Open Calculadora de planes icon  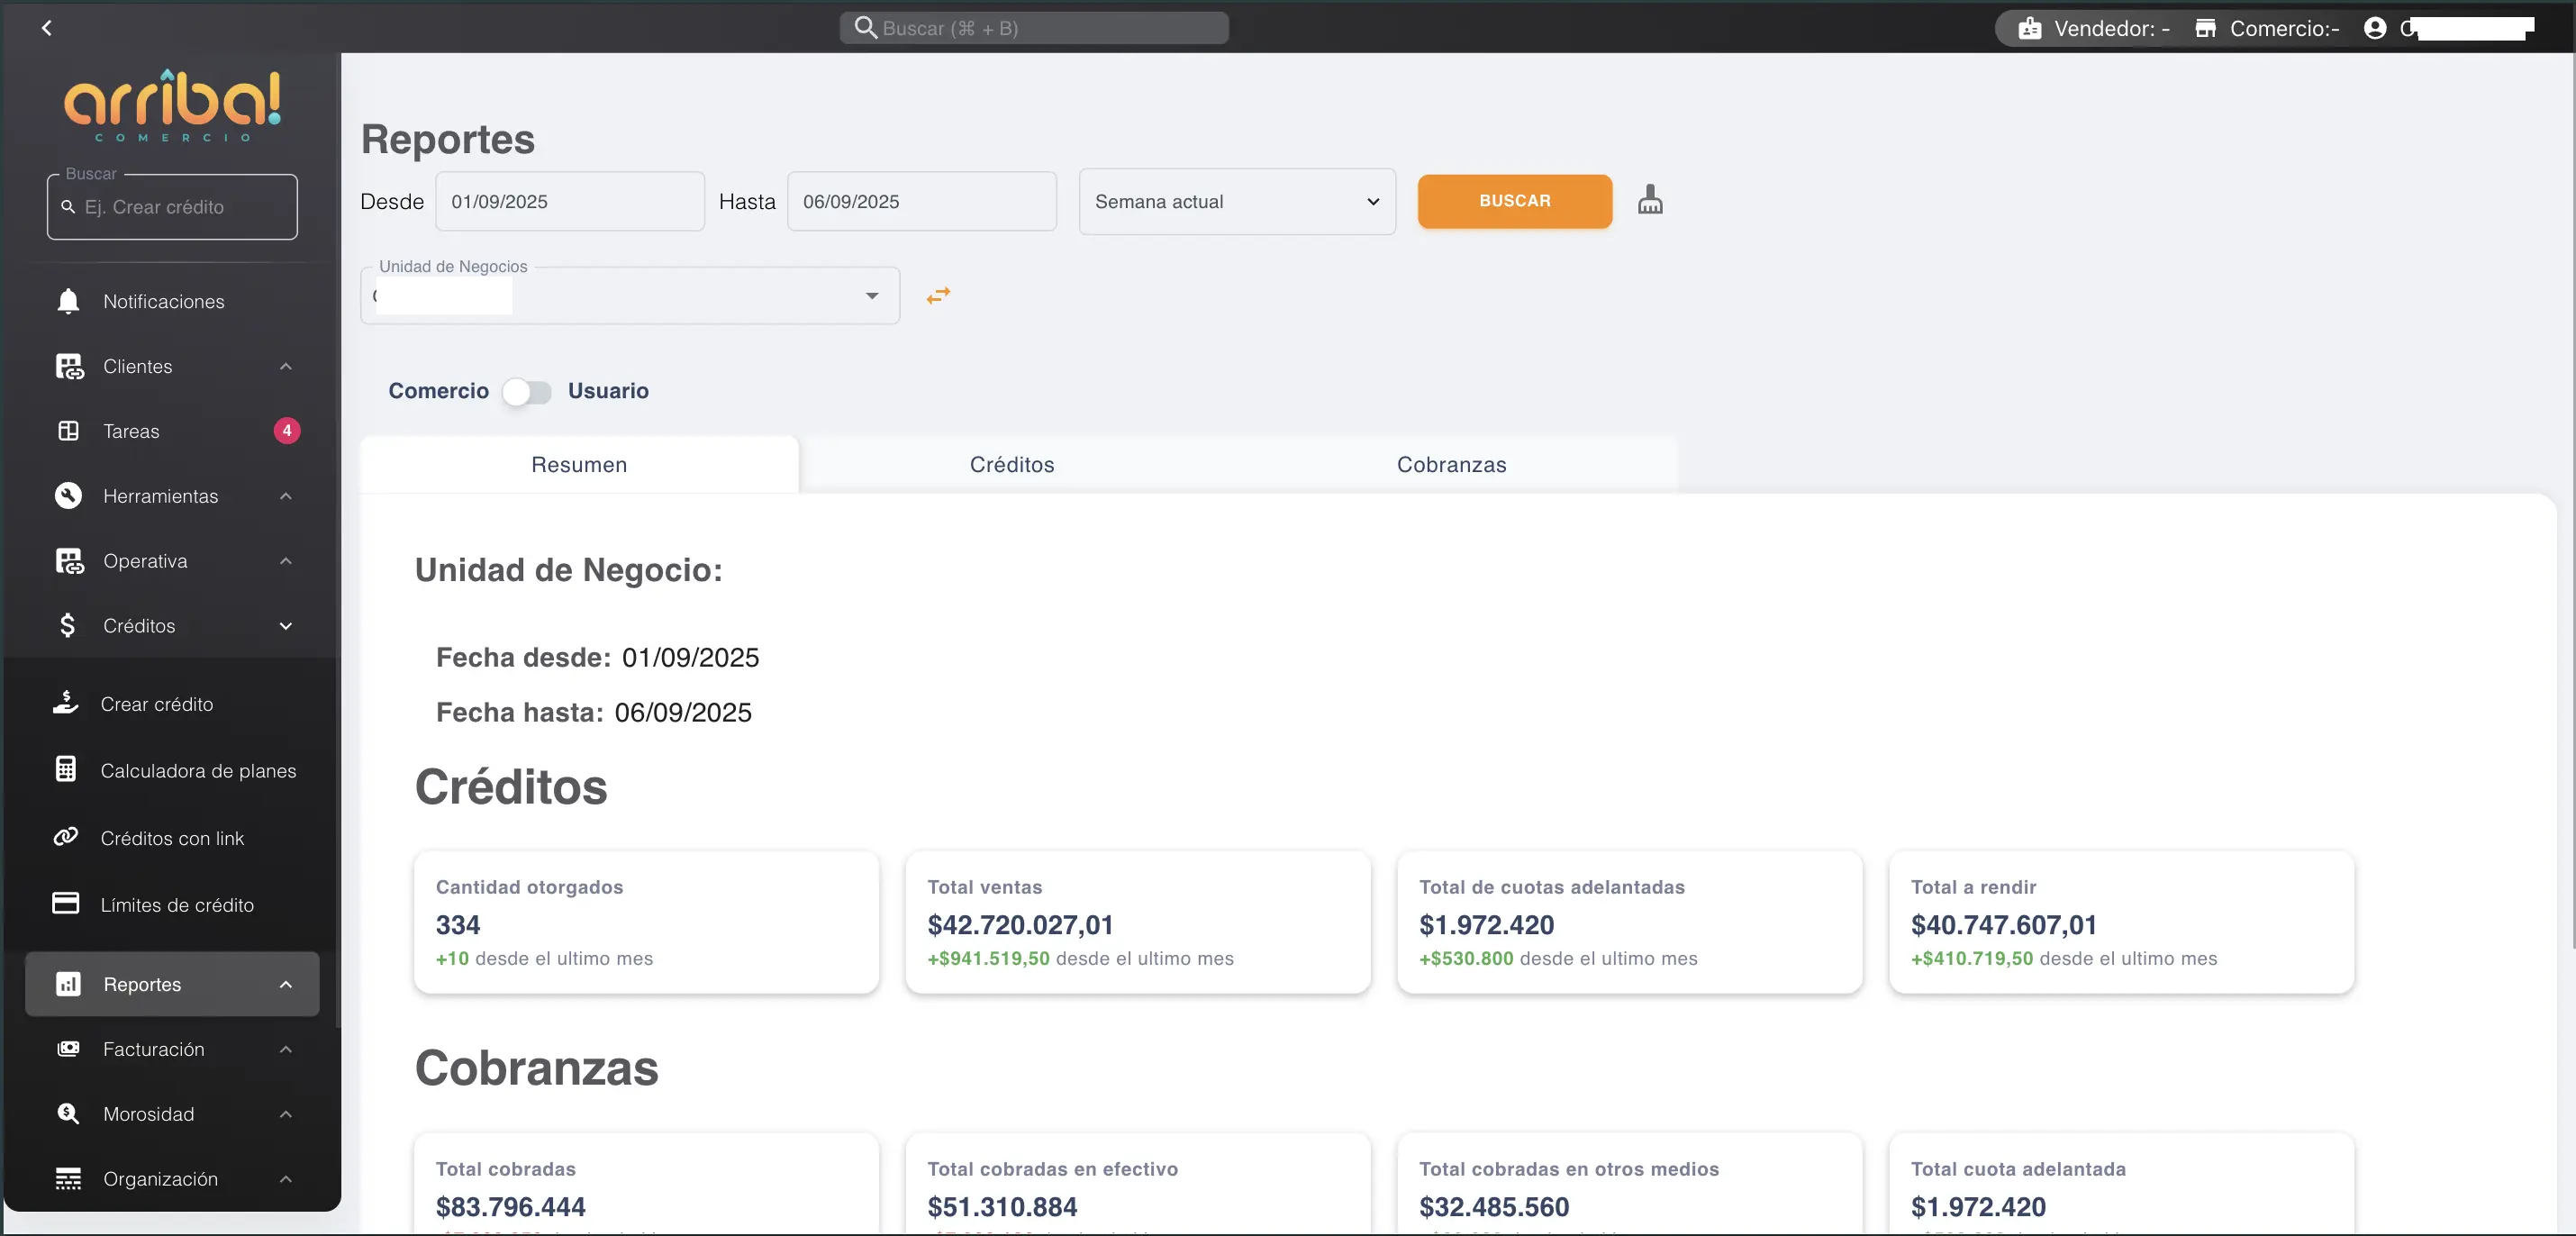coord(66,769)
